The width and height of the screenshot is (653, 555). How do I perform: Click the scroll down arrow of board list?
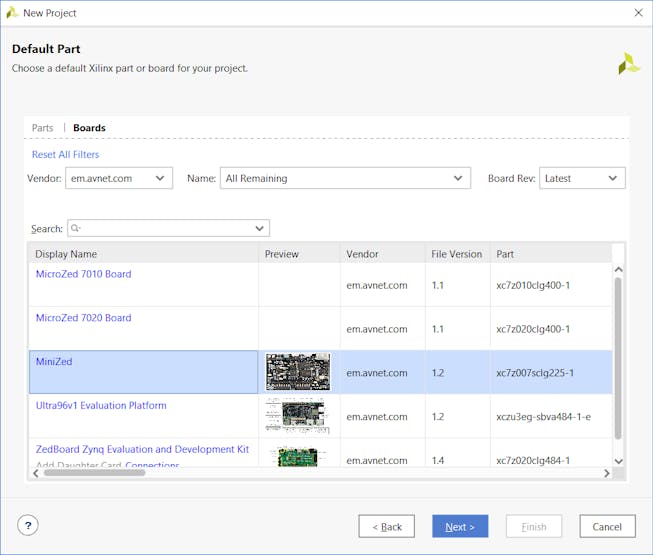pyautogui.click(x=618, y=461)
